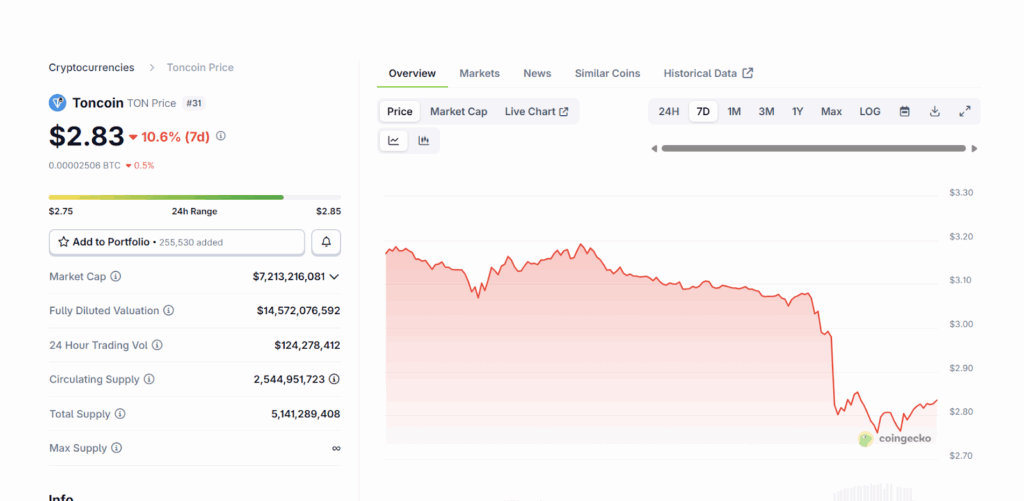Click the left arrow of chart scrollbar

pos(654,149)
